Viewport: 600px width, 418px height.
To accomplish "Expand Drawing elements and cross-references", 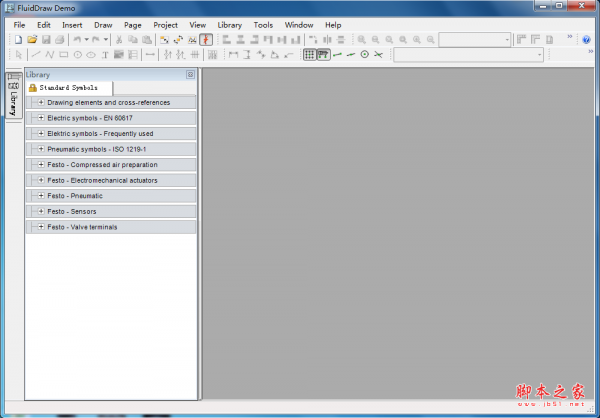I will pyautogui.click(x=41, y=102).
